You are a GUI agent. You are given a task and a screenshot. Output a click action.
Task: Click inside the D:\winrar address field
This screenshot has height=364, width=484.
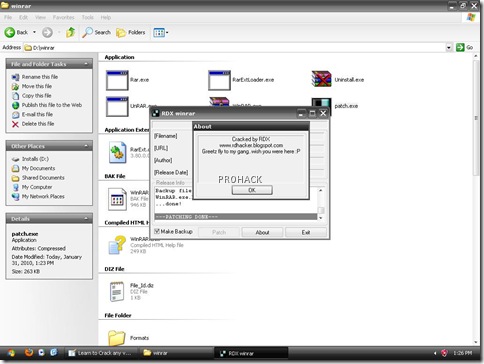[x=235, y=48]
